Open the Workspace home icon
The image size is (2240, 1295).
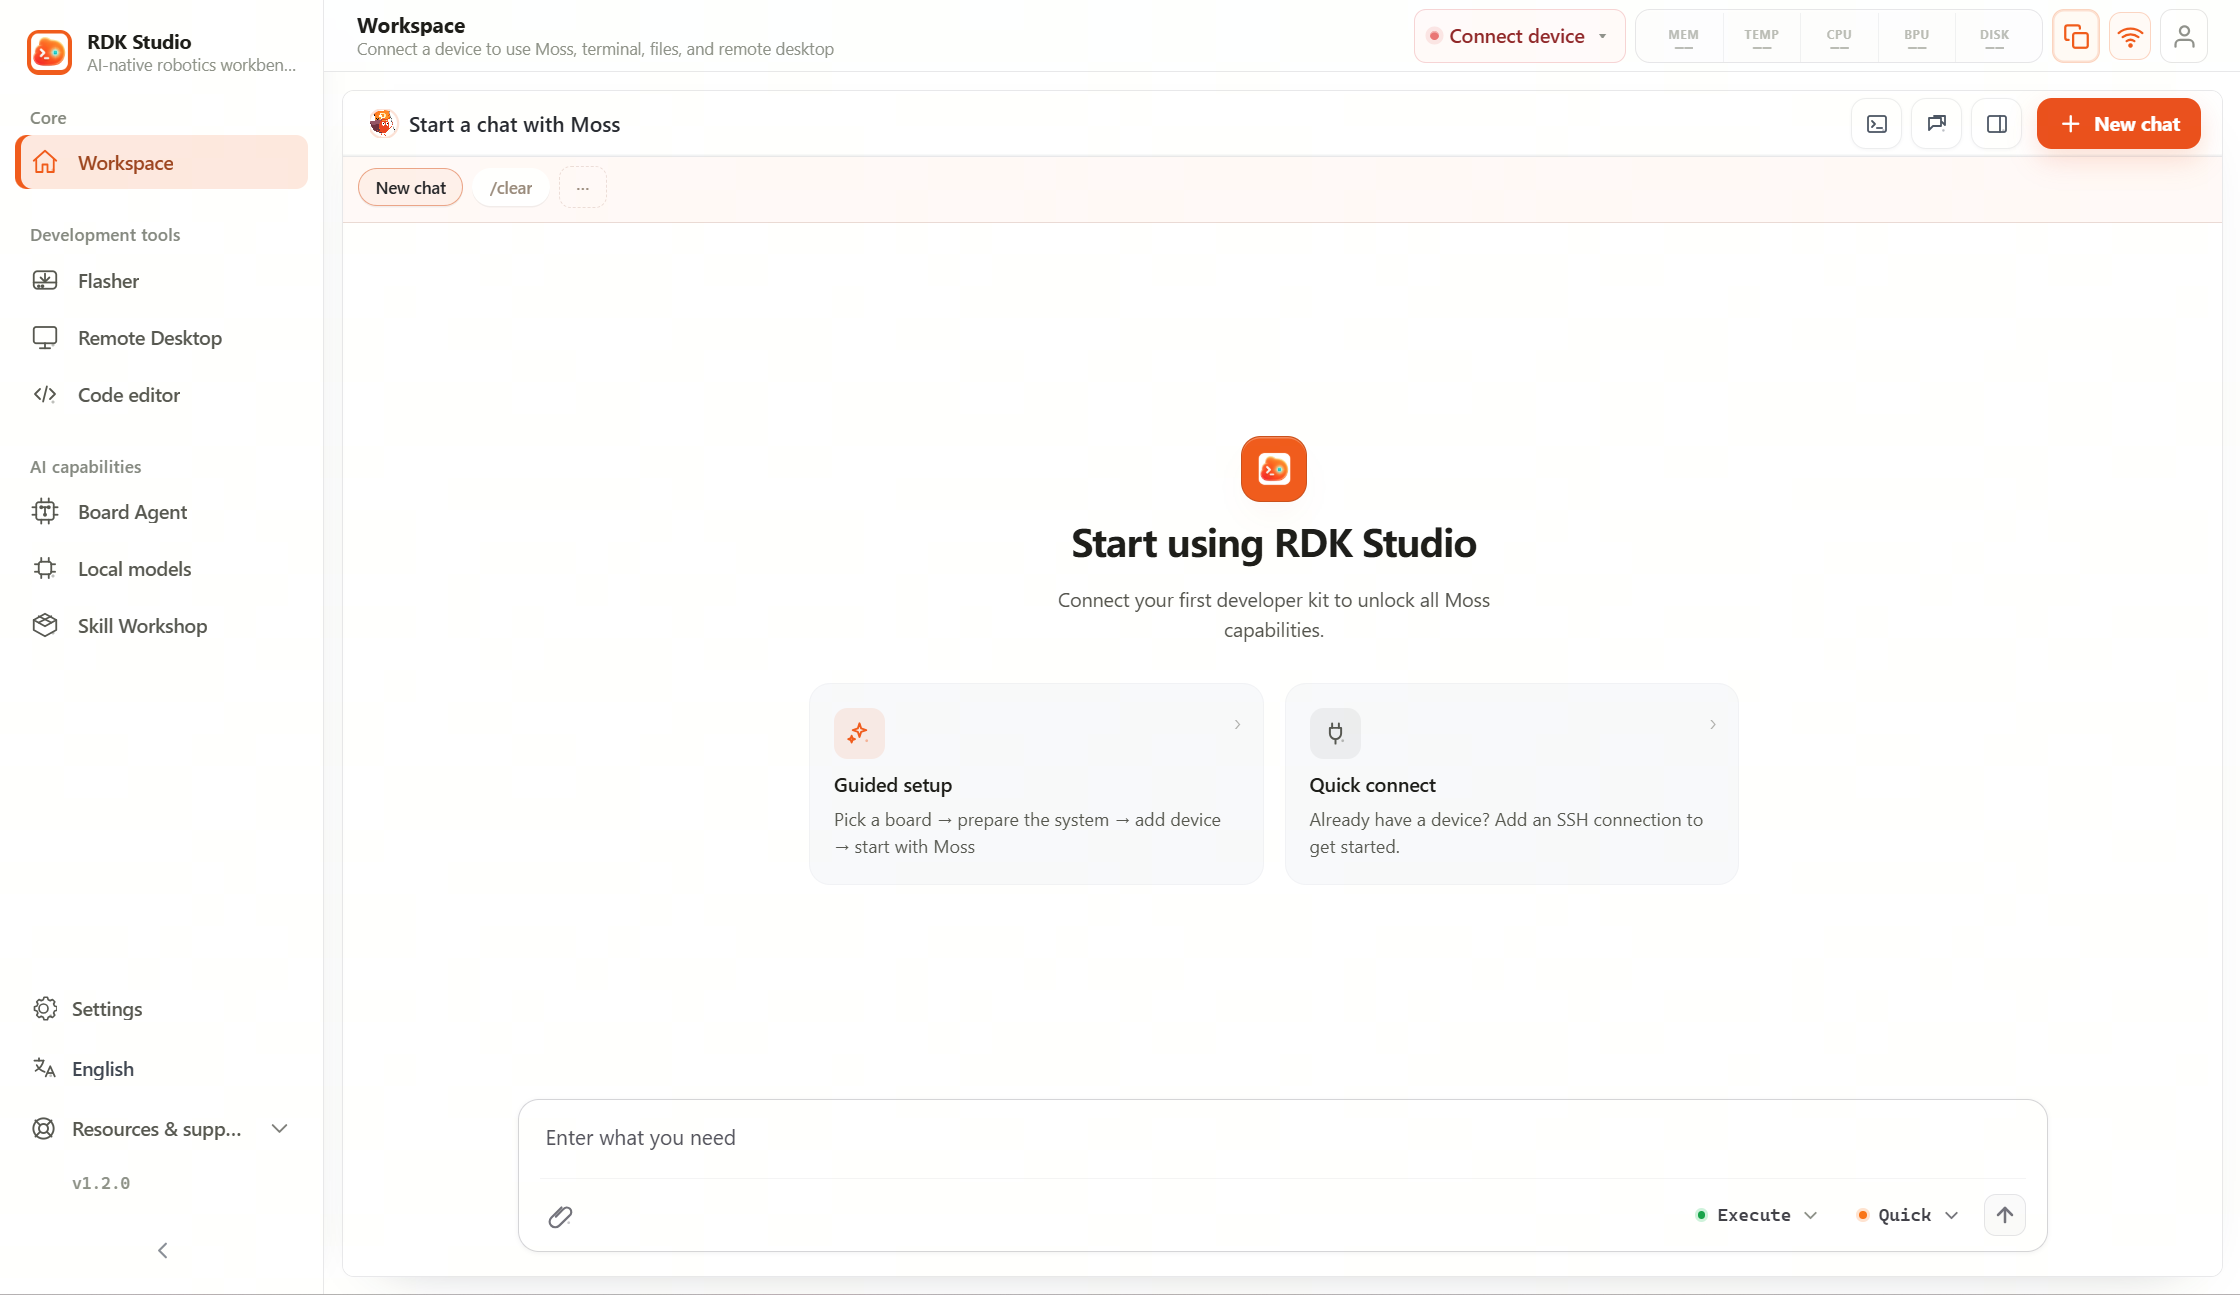[45, 162]
